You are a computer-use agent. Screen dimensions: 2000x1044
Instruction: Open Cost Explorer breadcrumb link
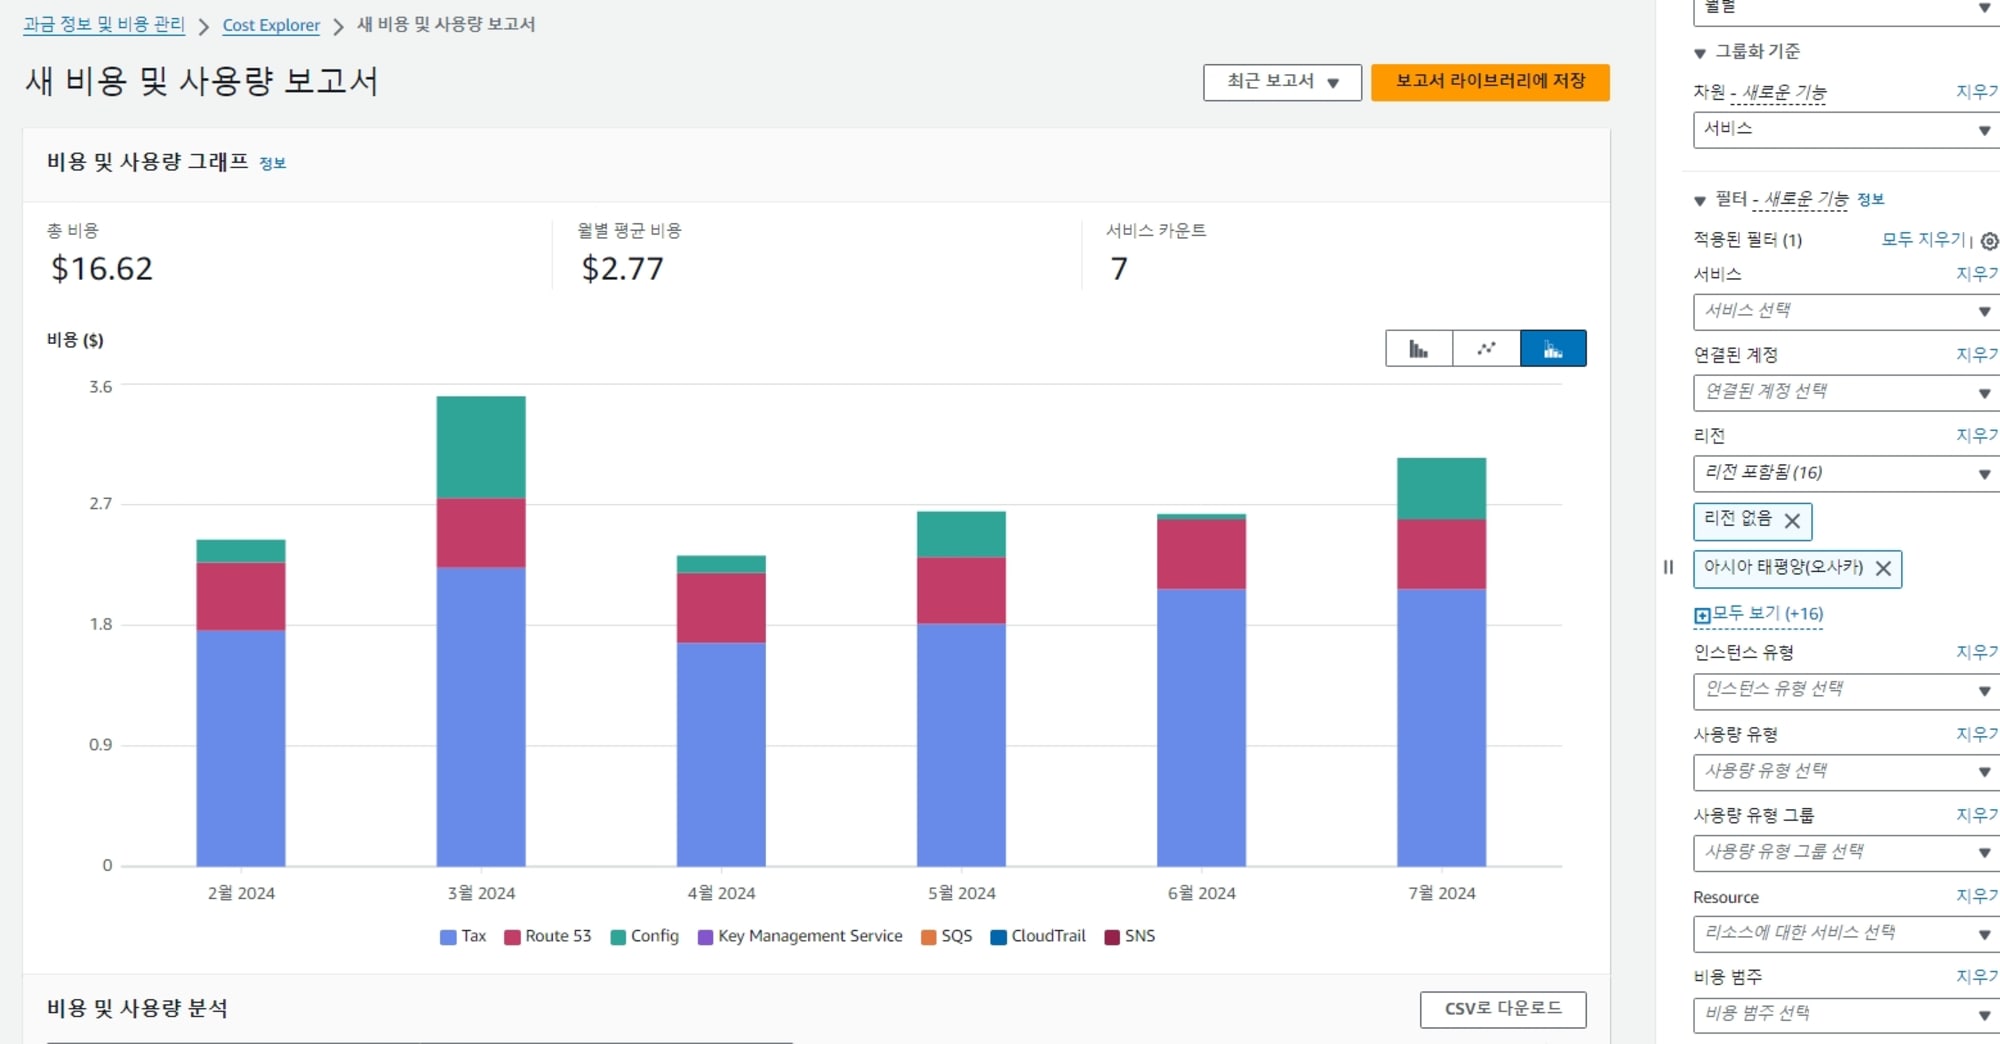coord(271,25)
